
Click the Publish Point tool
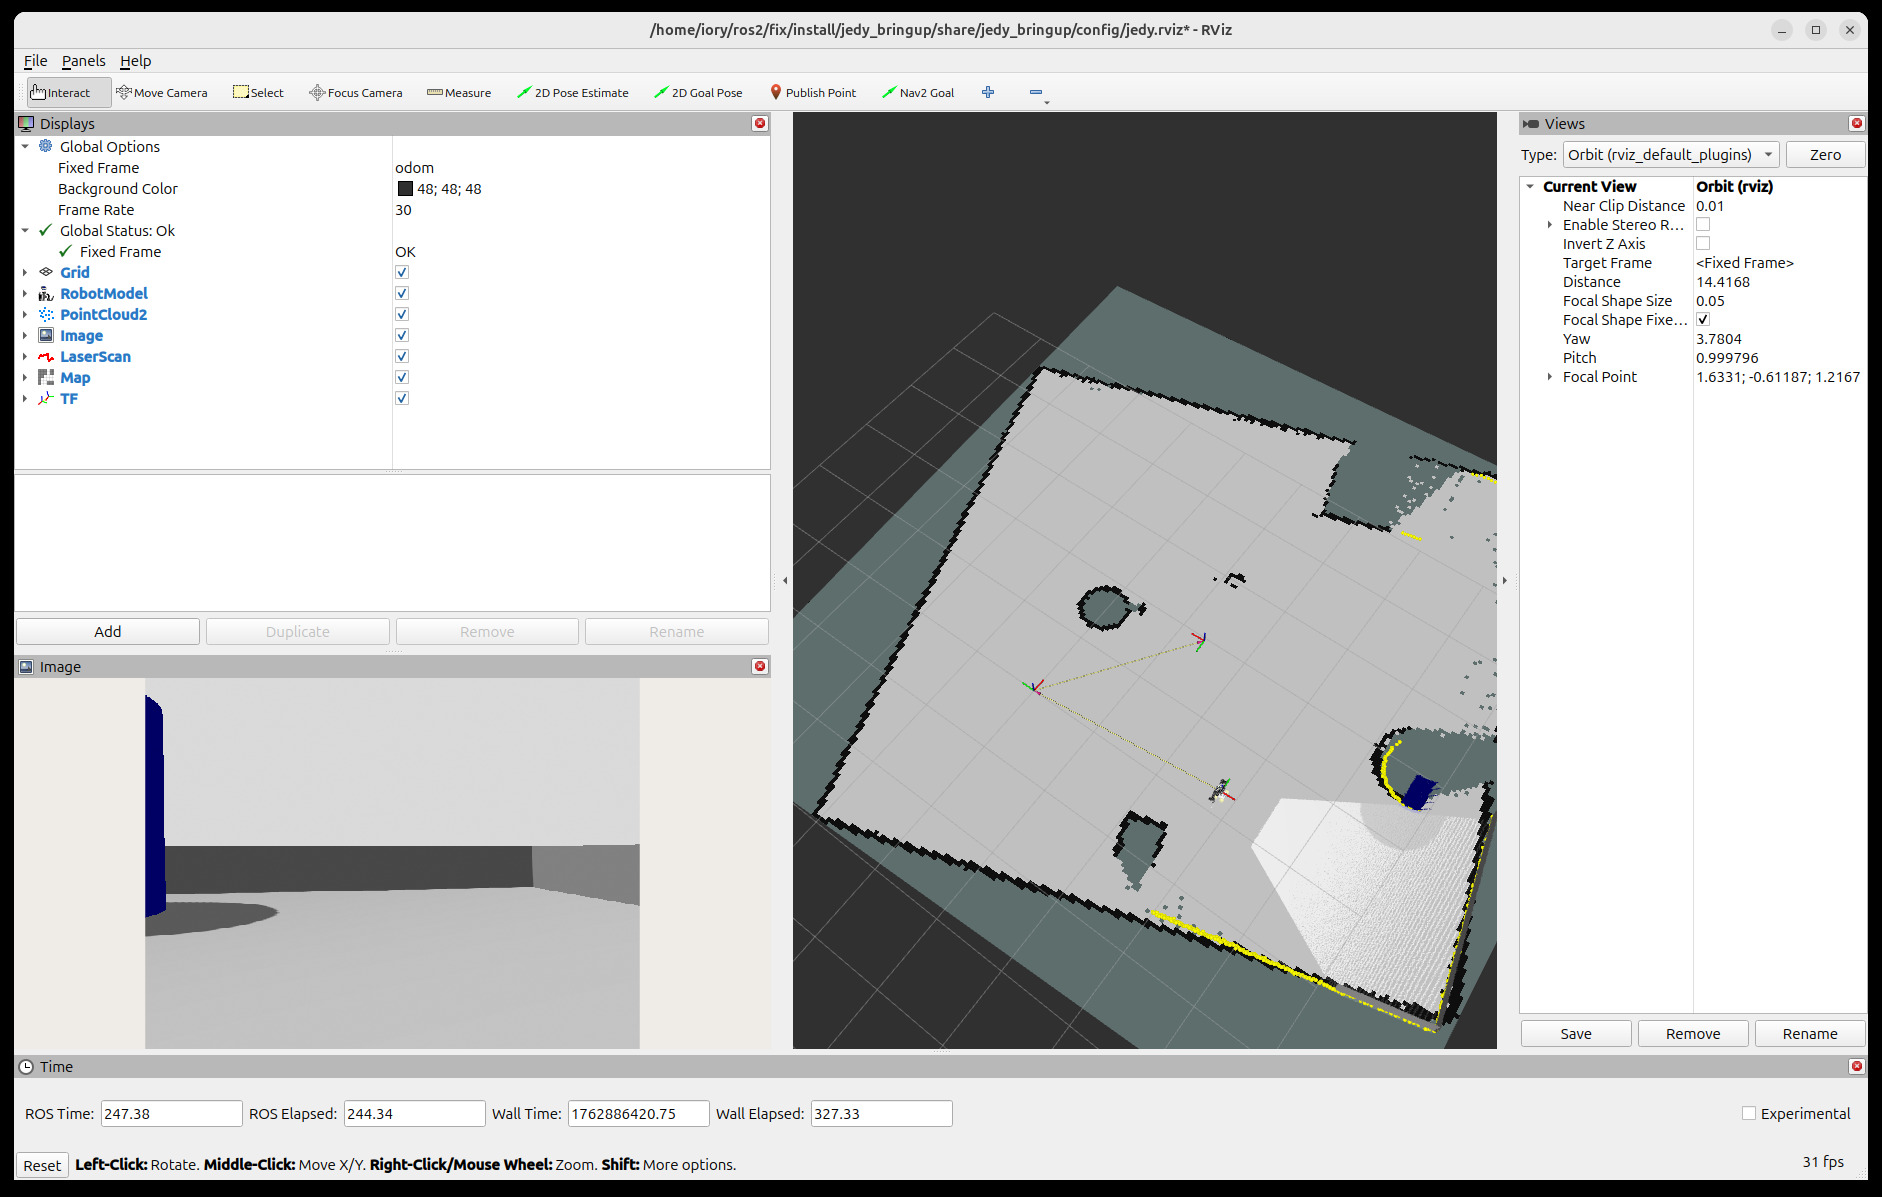pos(813,92)
